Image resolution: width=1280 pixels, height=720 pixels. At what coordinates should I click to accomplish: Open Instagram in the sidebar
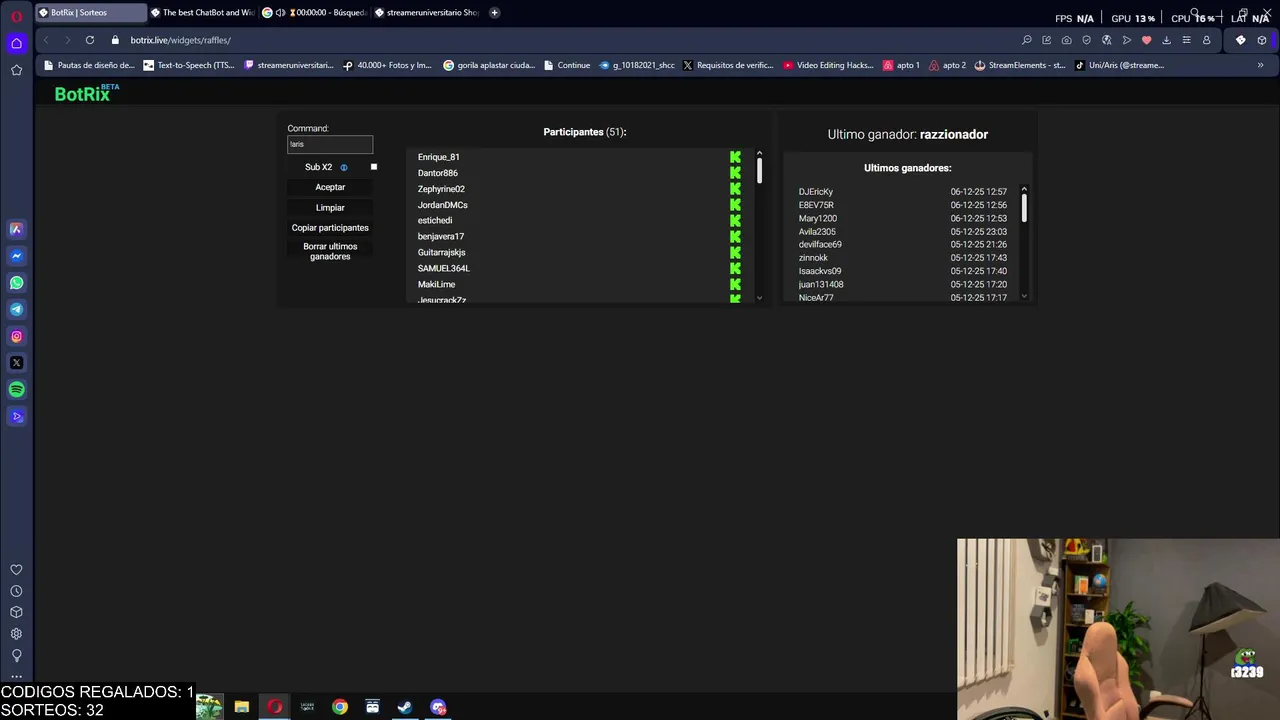(16, 337)
